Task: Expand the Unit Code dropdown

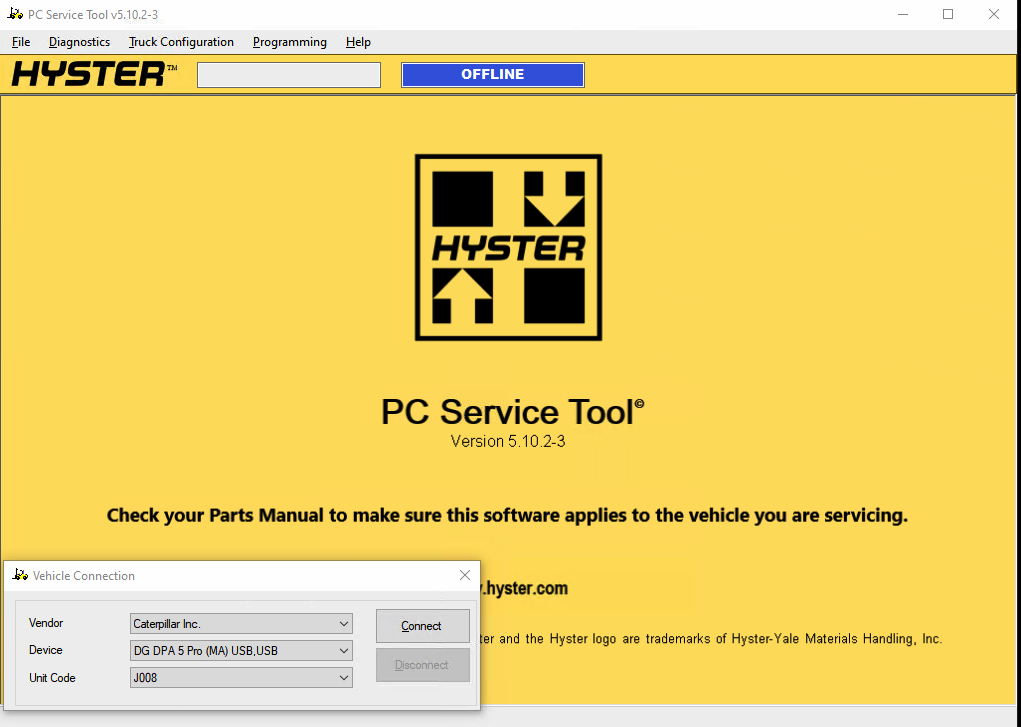Action: pos(344,678)
